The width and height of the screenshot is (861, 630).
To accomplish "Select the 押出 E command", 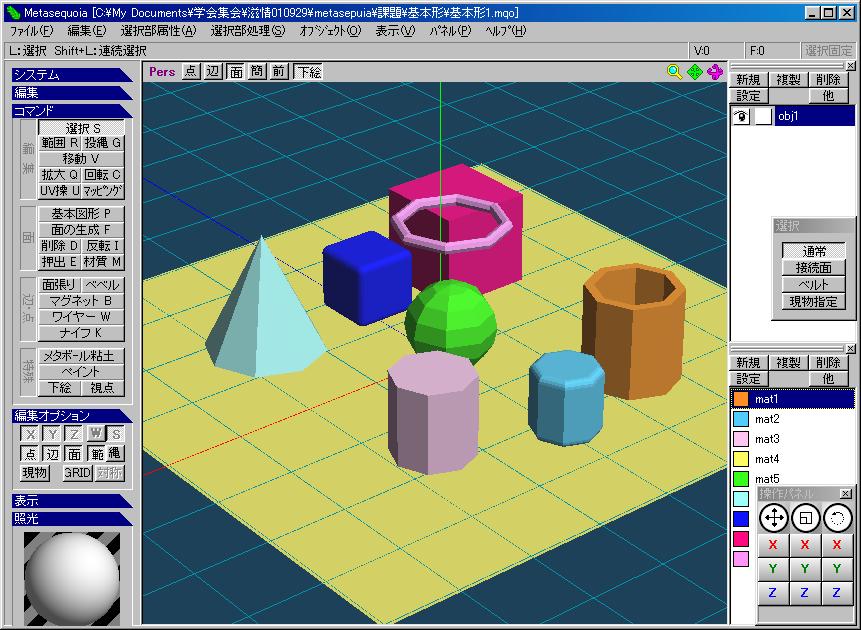I will (x=59, y=262).
